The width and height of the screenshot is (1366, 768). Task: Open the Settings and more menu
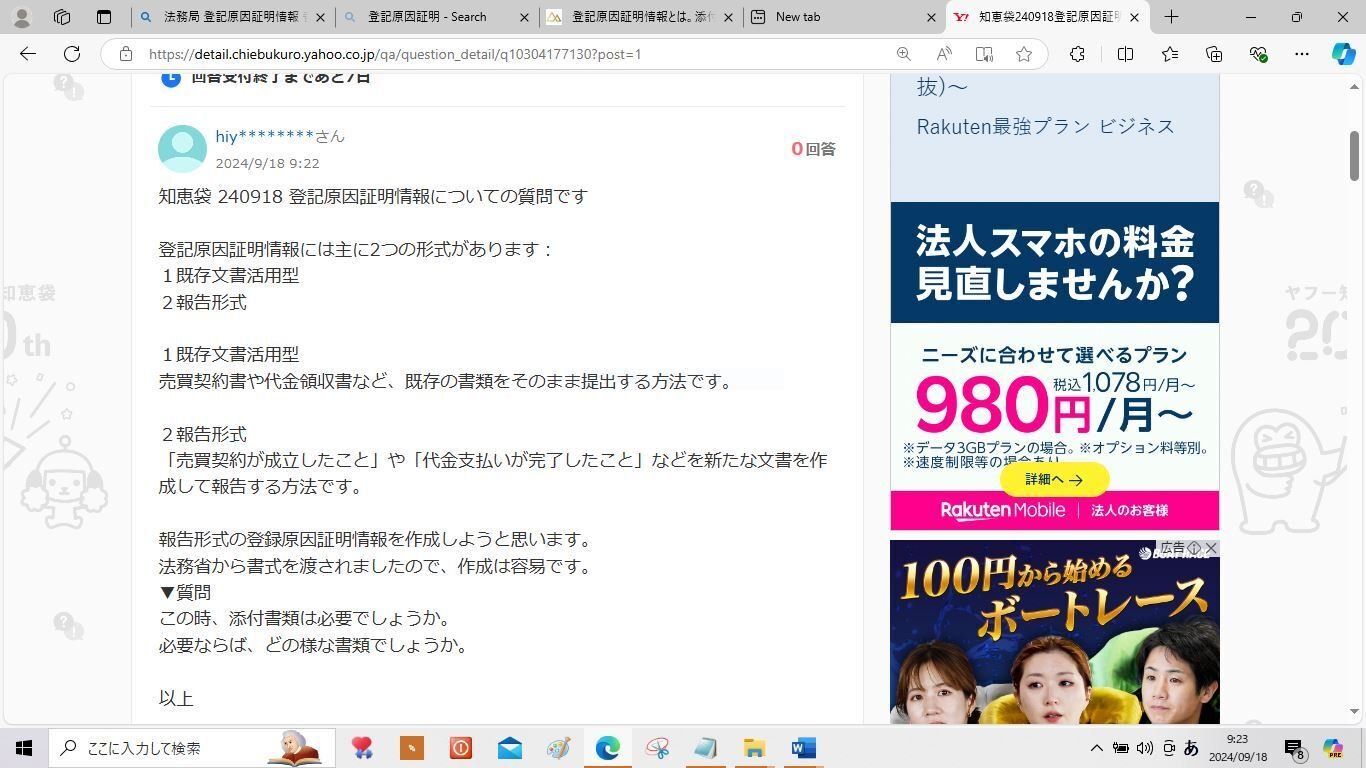(x=1300, y=54)
